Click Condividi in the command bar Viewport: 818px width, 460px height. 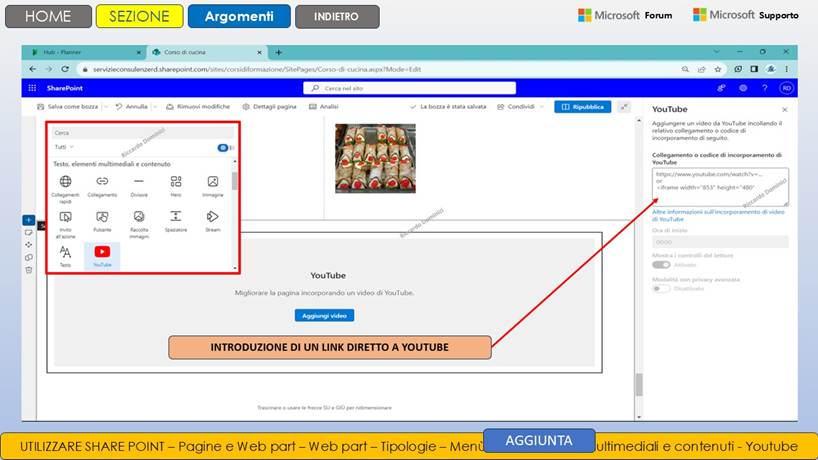(x=516, y=106)
